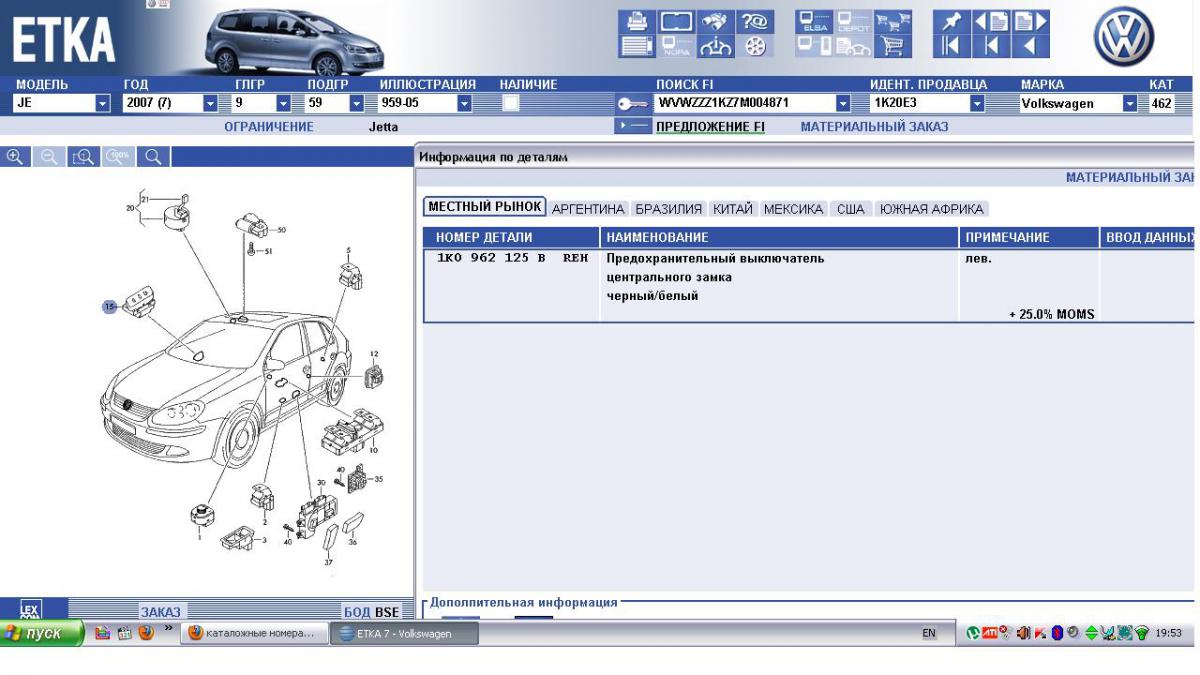Reset illustration zoom to 100%
Viewport: 1200px width, 675px height.
118,157
